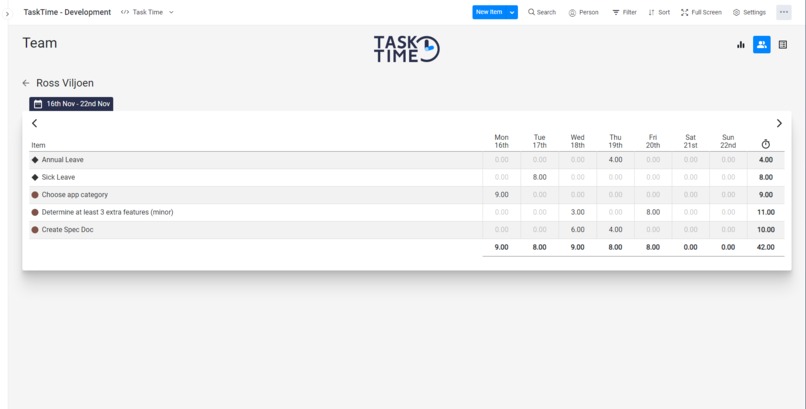
Task: Go back from Ross Viljoen
Action: click(26, 83)
